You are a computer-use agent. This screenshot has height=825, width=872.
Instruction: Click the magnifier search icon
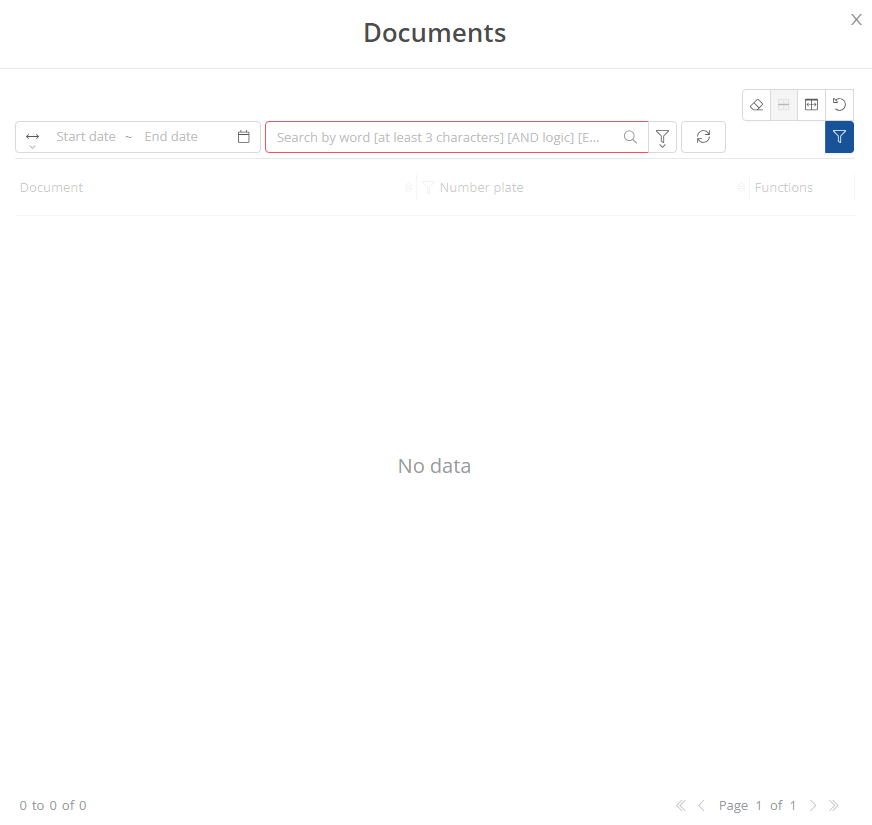[630, 137]
